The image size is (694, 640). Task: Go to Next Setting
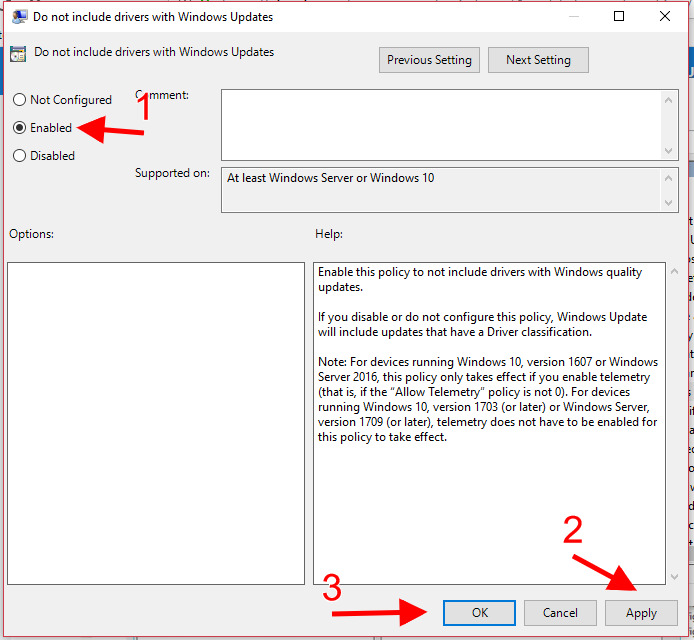(x=538, y=60)
